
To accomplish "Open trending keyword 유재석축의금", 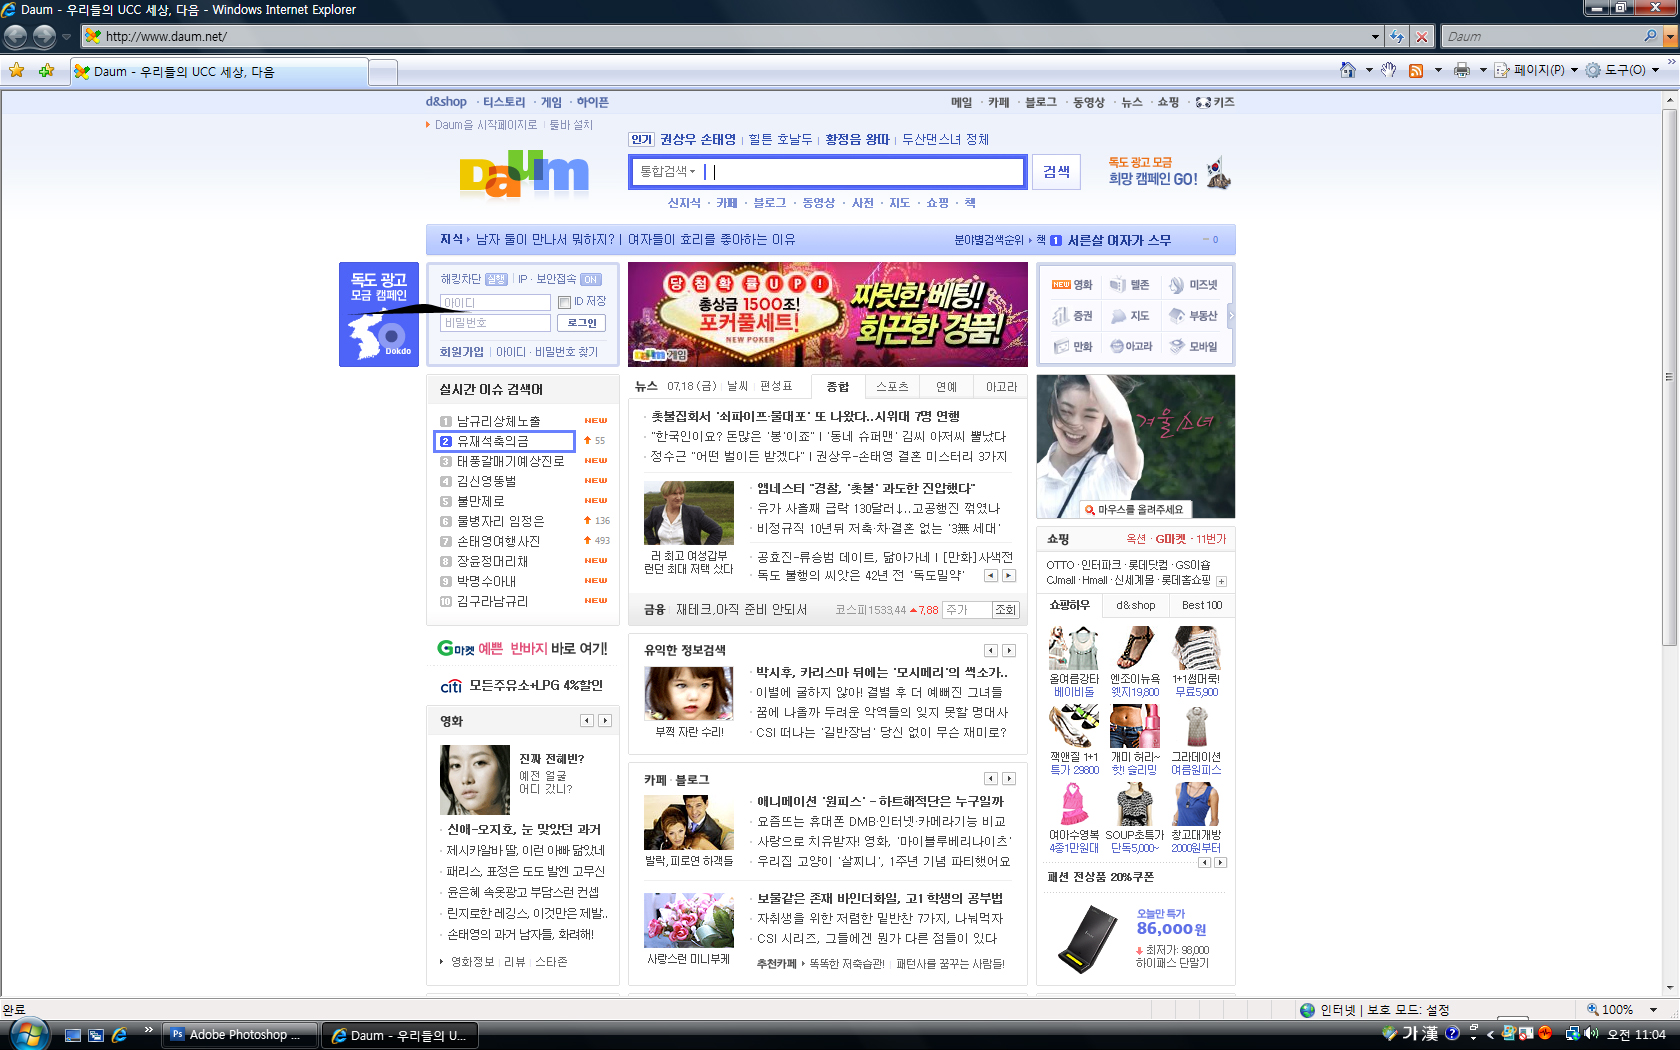I will click(x=493, y=441).
